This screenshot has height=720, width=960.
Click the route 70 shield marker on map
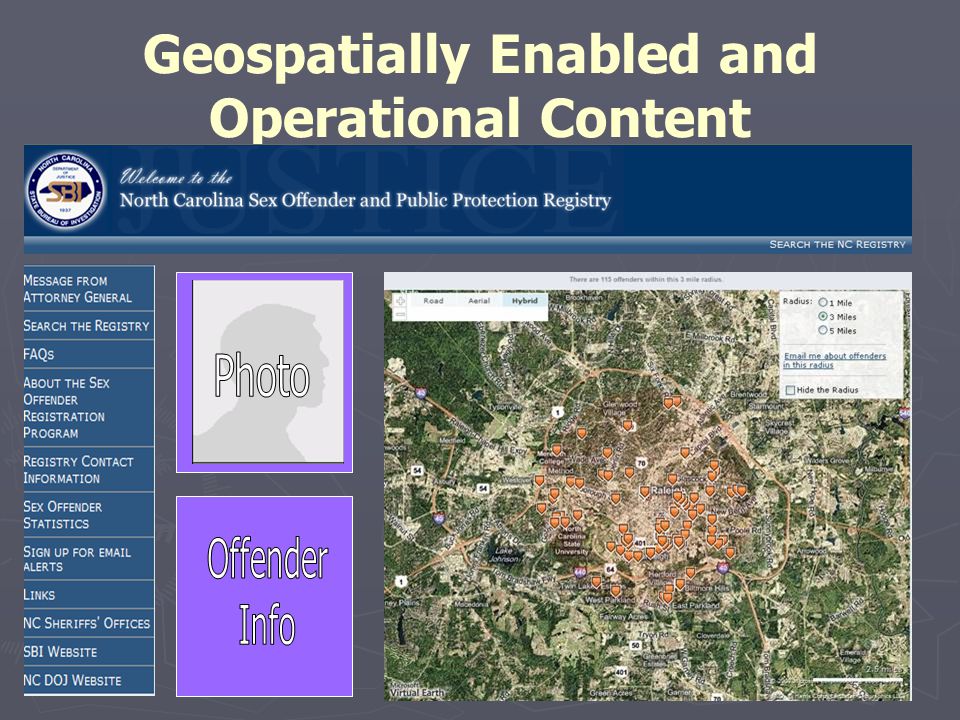(x=641, y=463)
